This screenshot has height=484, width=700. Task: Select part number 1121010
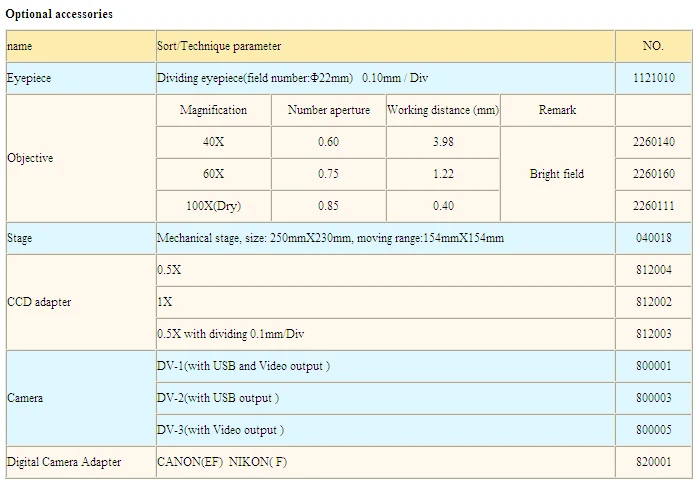653,78
